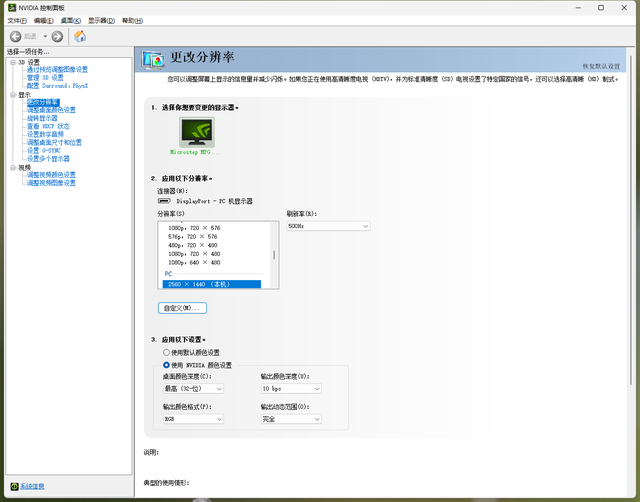Open 通过预览调整图像设置 task
640x502 pixels.
[x=57, y=70]
